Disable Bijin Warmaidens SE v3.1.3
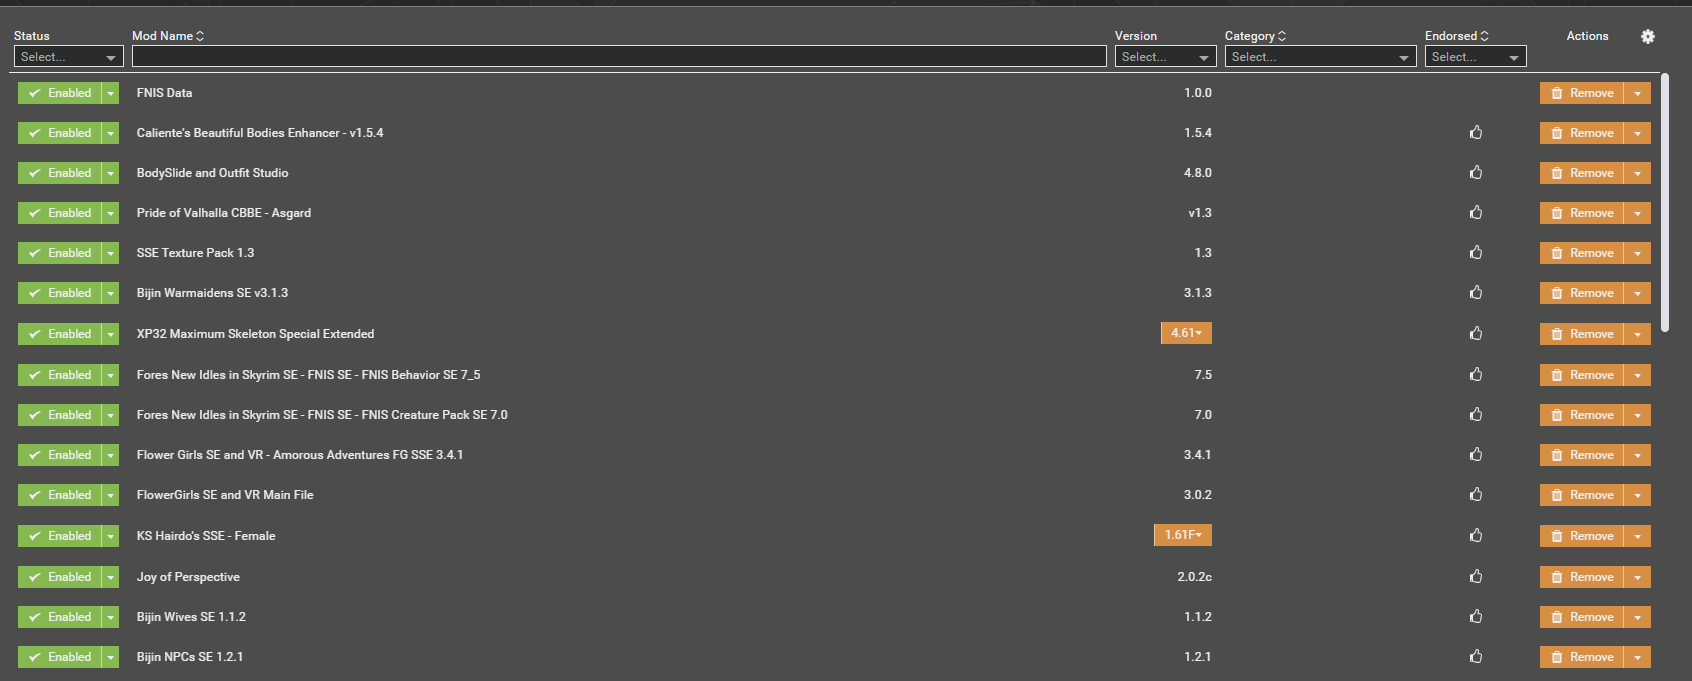The image size is (1692, 681). point(60,293)
